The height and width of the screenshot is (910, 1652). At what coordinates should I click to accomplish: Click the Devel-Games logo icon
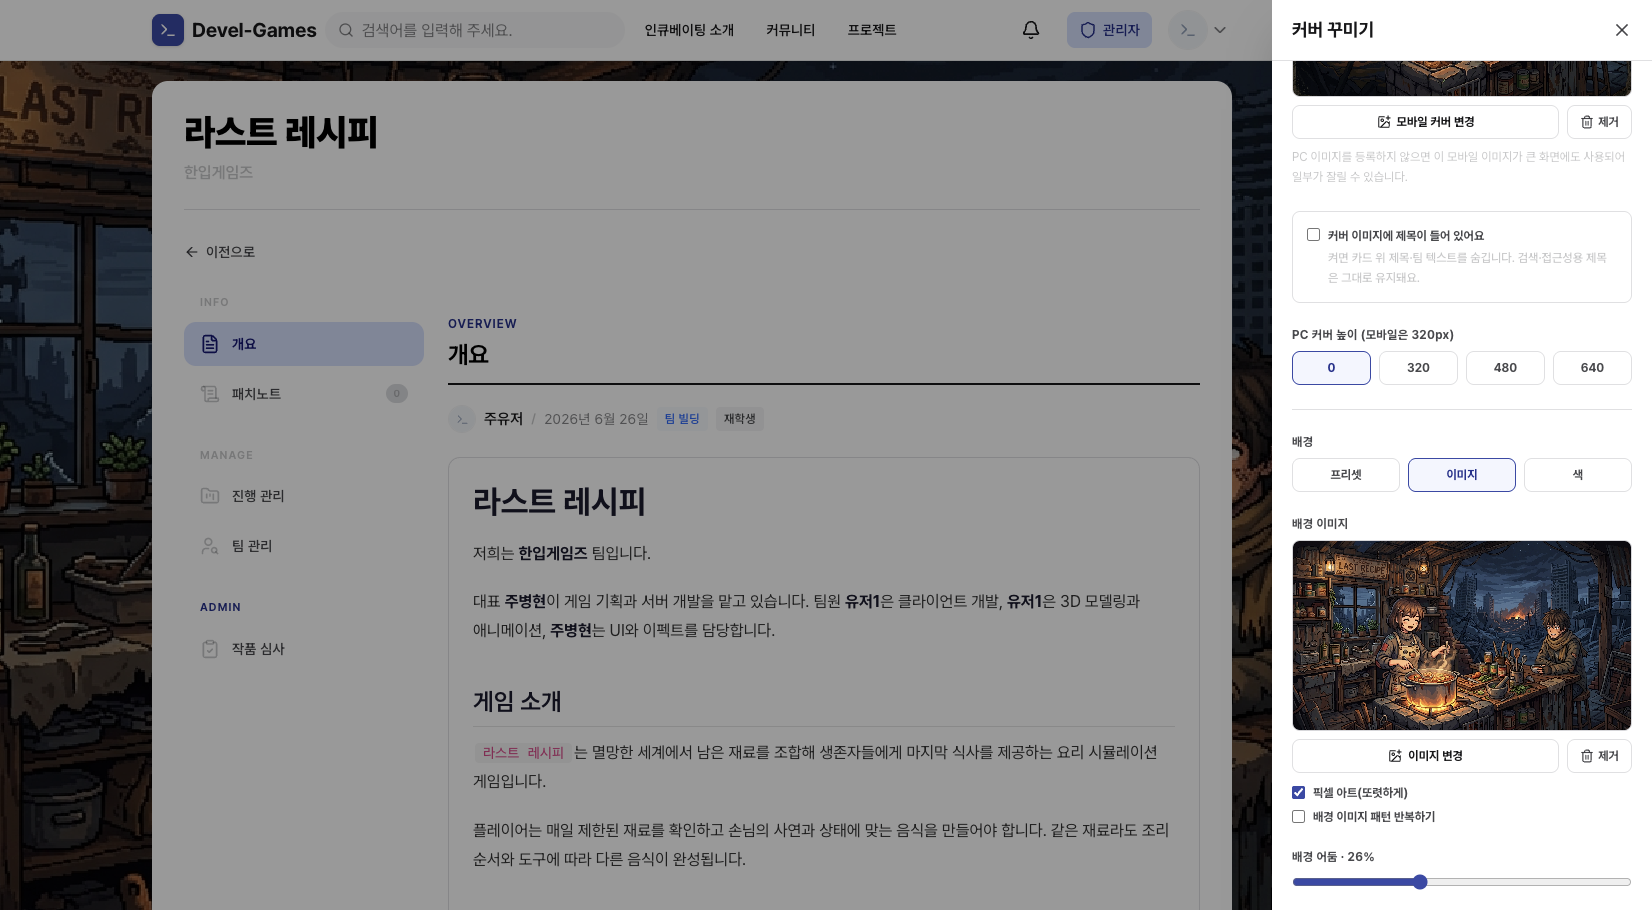(168, 30)
